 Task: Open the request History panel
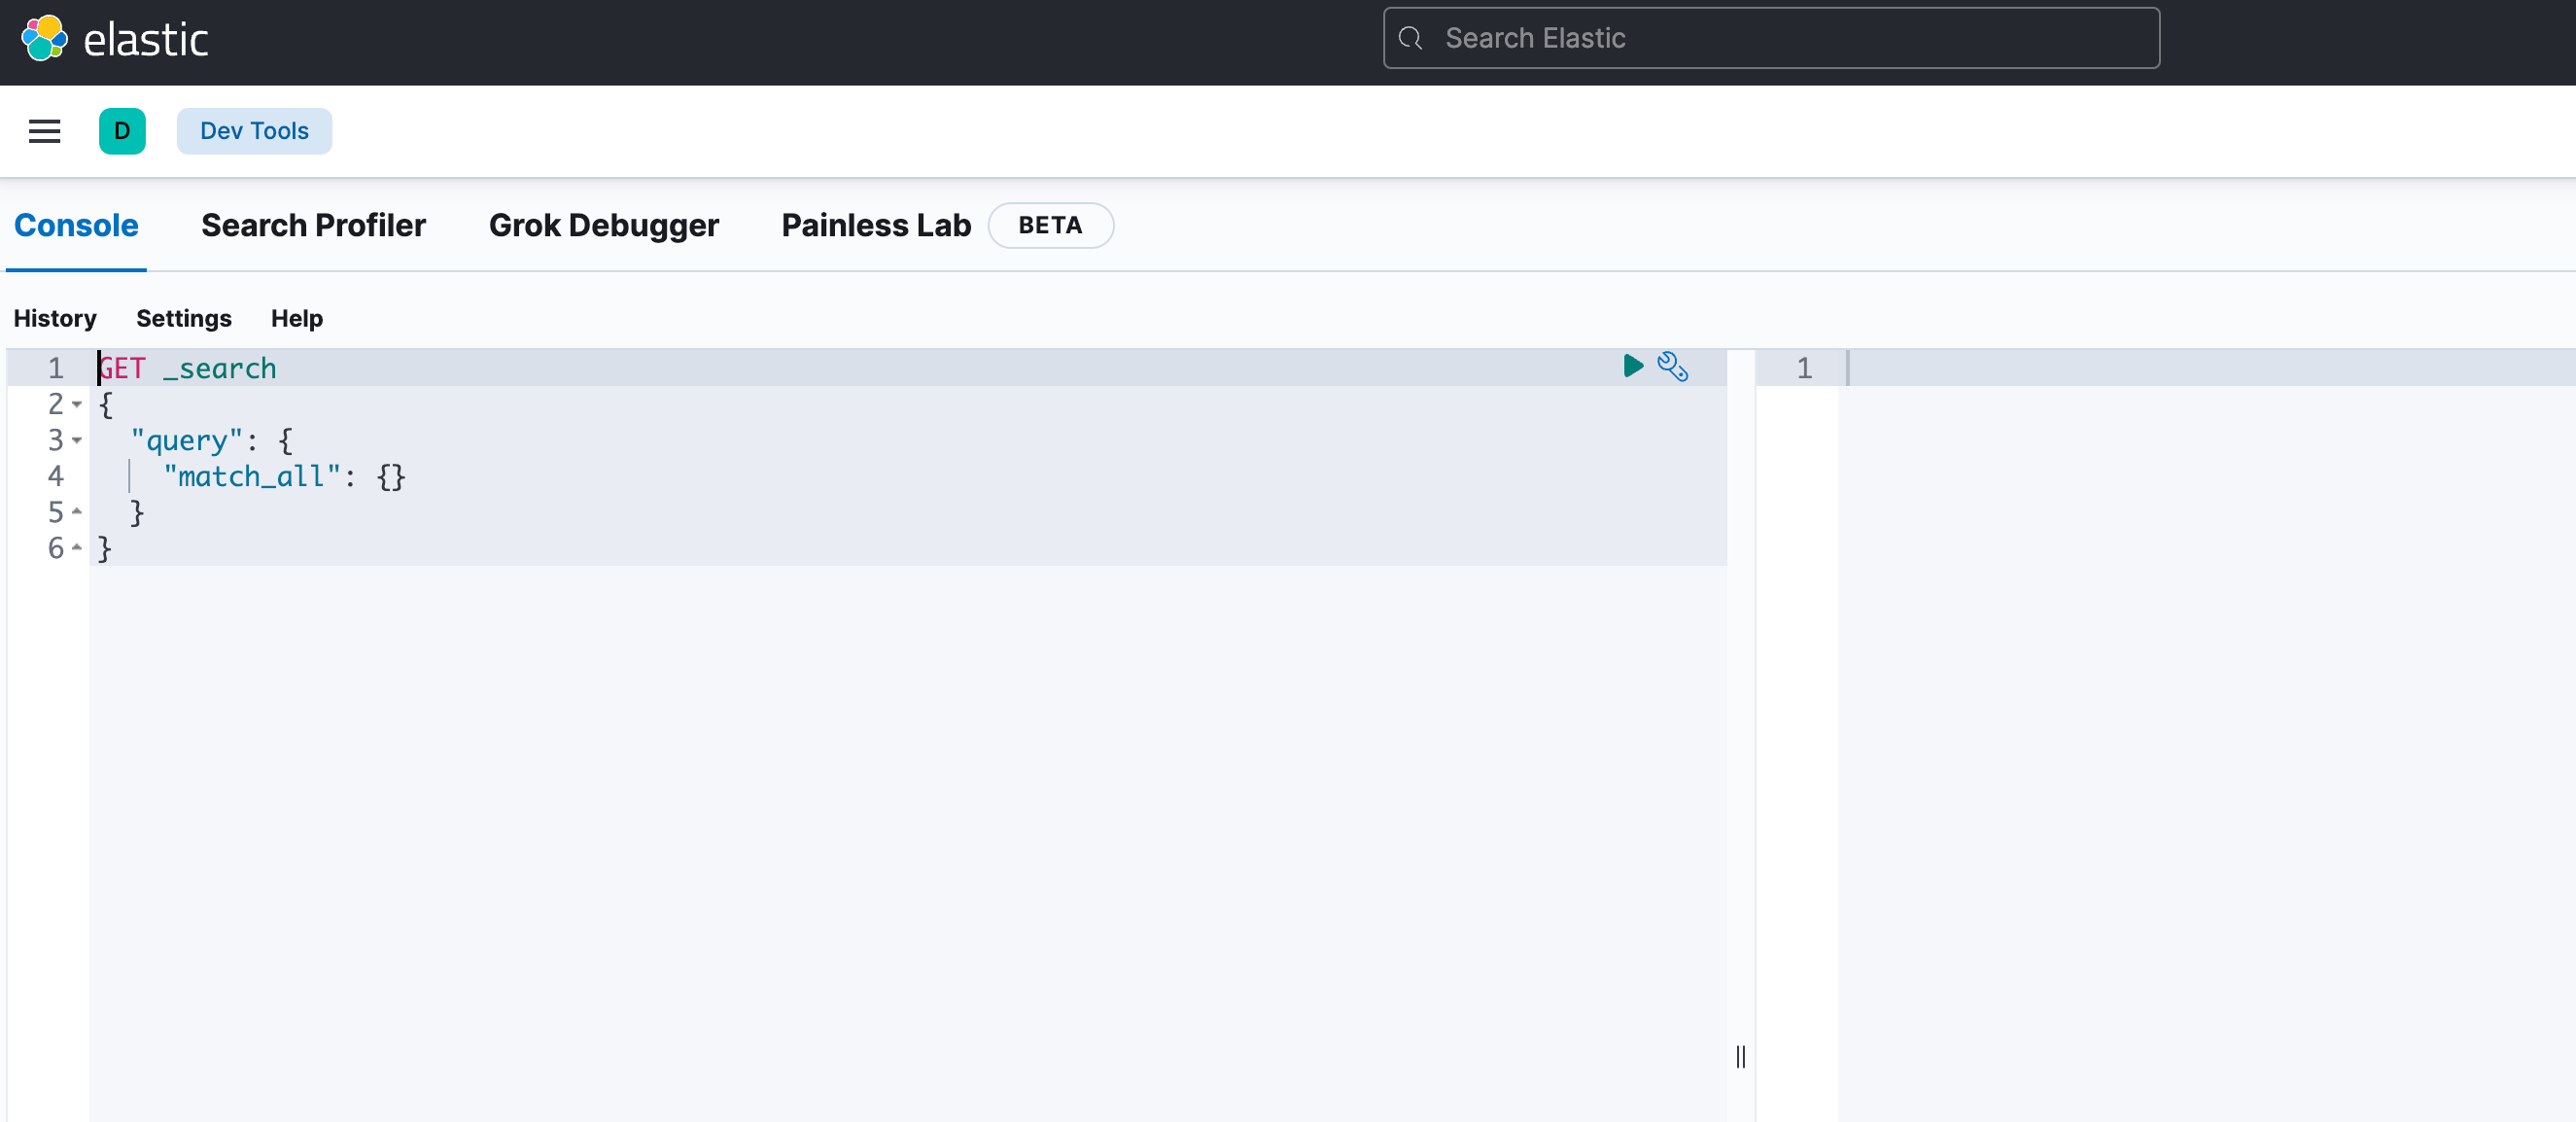55,318
